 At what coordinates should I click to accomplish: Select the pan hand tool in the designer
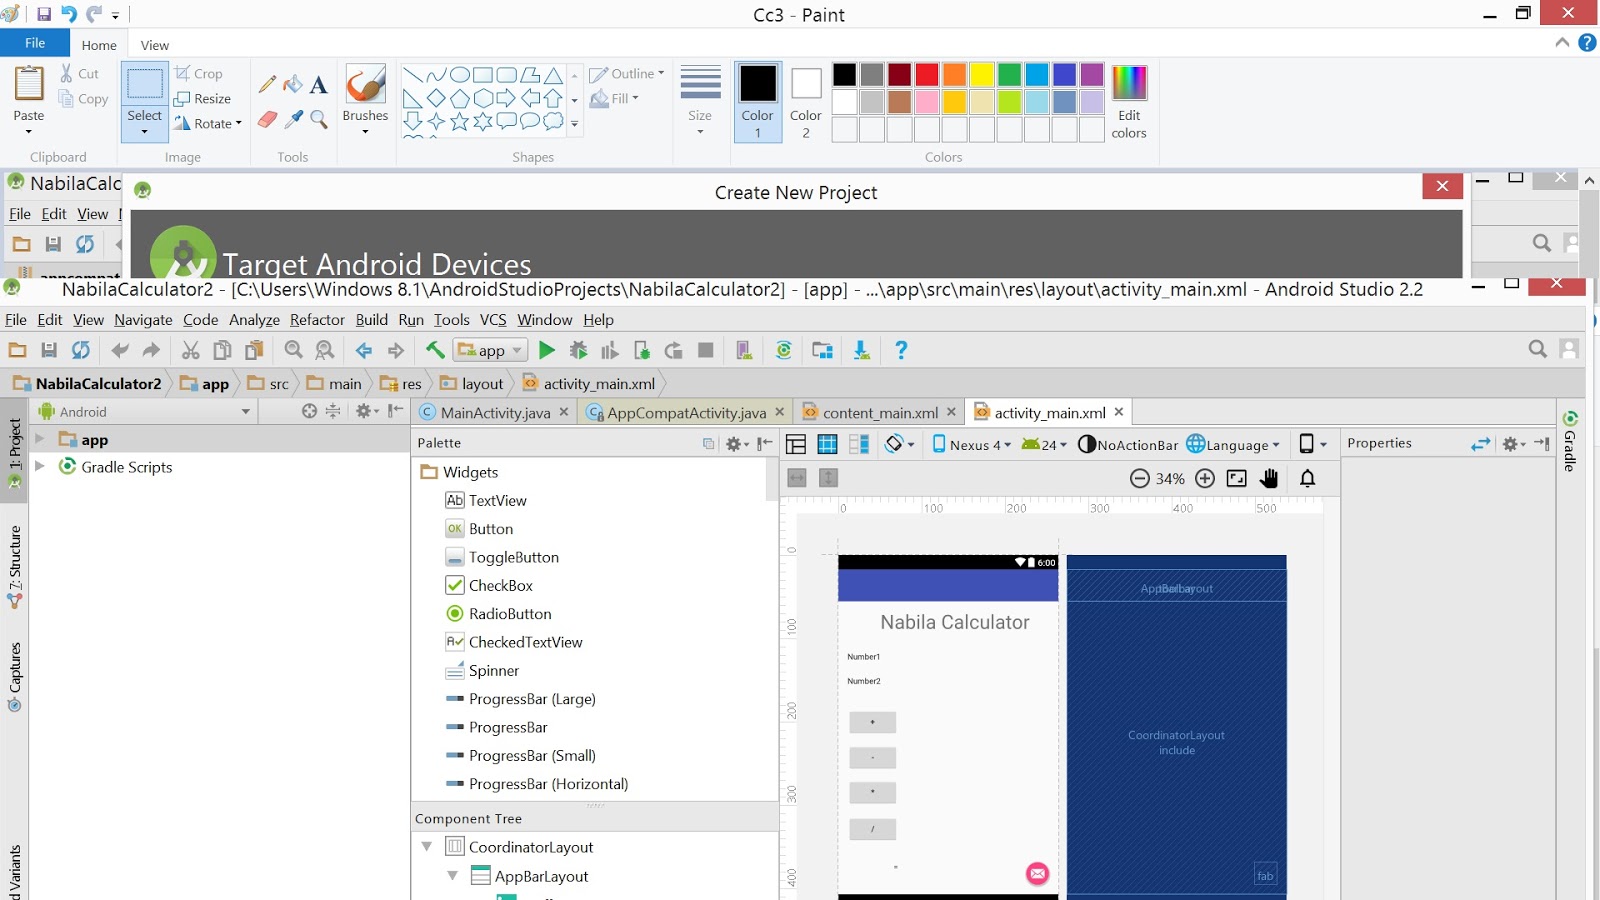pyautogui.click(x=1268, y=478)
